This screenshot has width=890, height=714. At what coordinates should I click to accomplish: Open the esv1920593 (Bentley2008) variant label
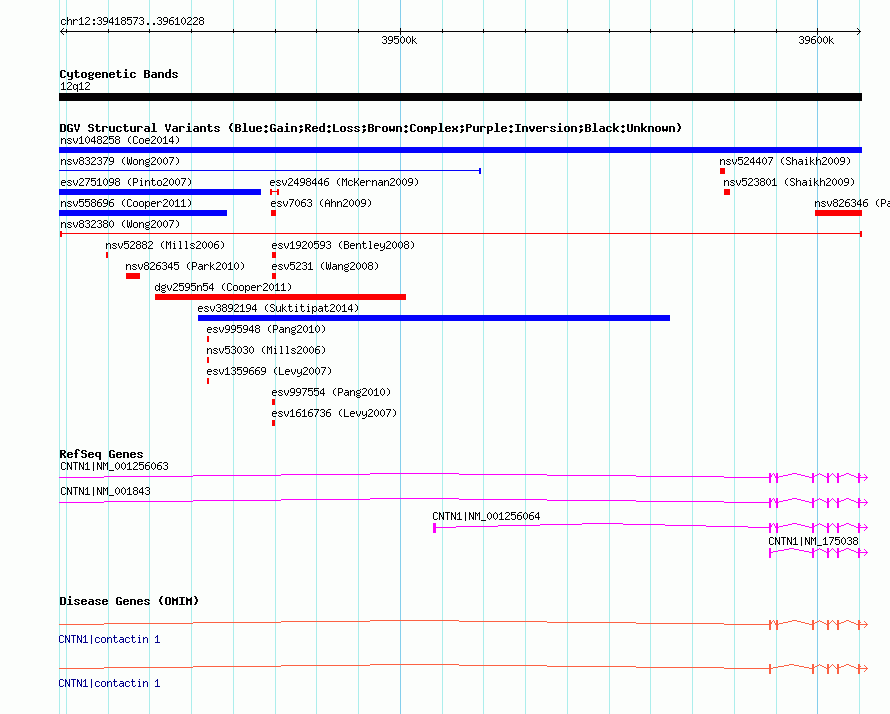(343, 245)
